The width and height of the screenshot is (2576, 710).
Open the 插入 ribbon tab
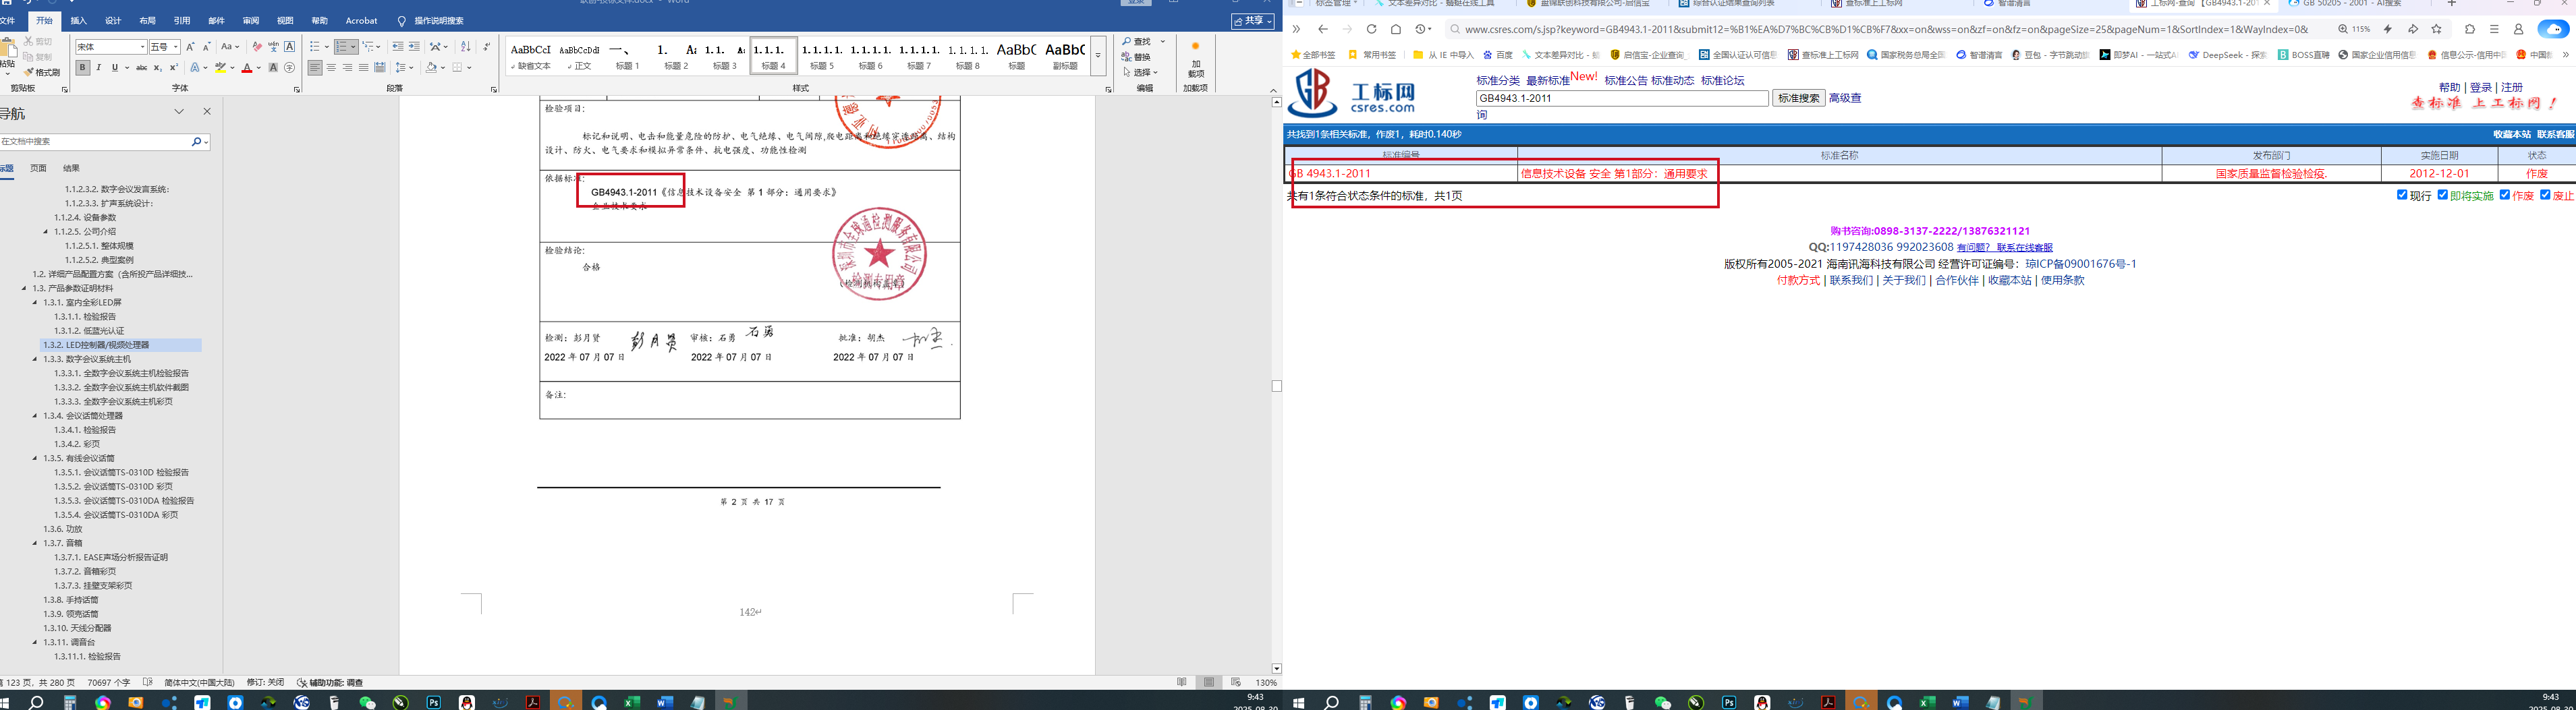pos(79,20)
